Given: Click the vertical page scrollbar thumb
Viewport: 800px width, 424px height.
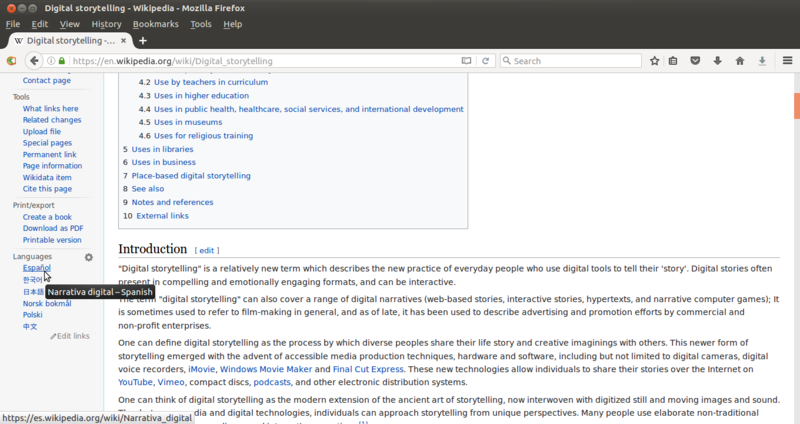Looking at the screenshot, I should [797, 106].
